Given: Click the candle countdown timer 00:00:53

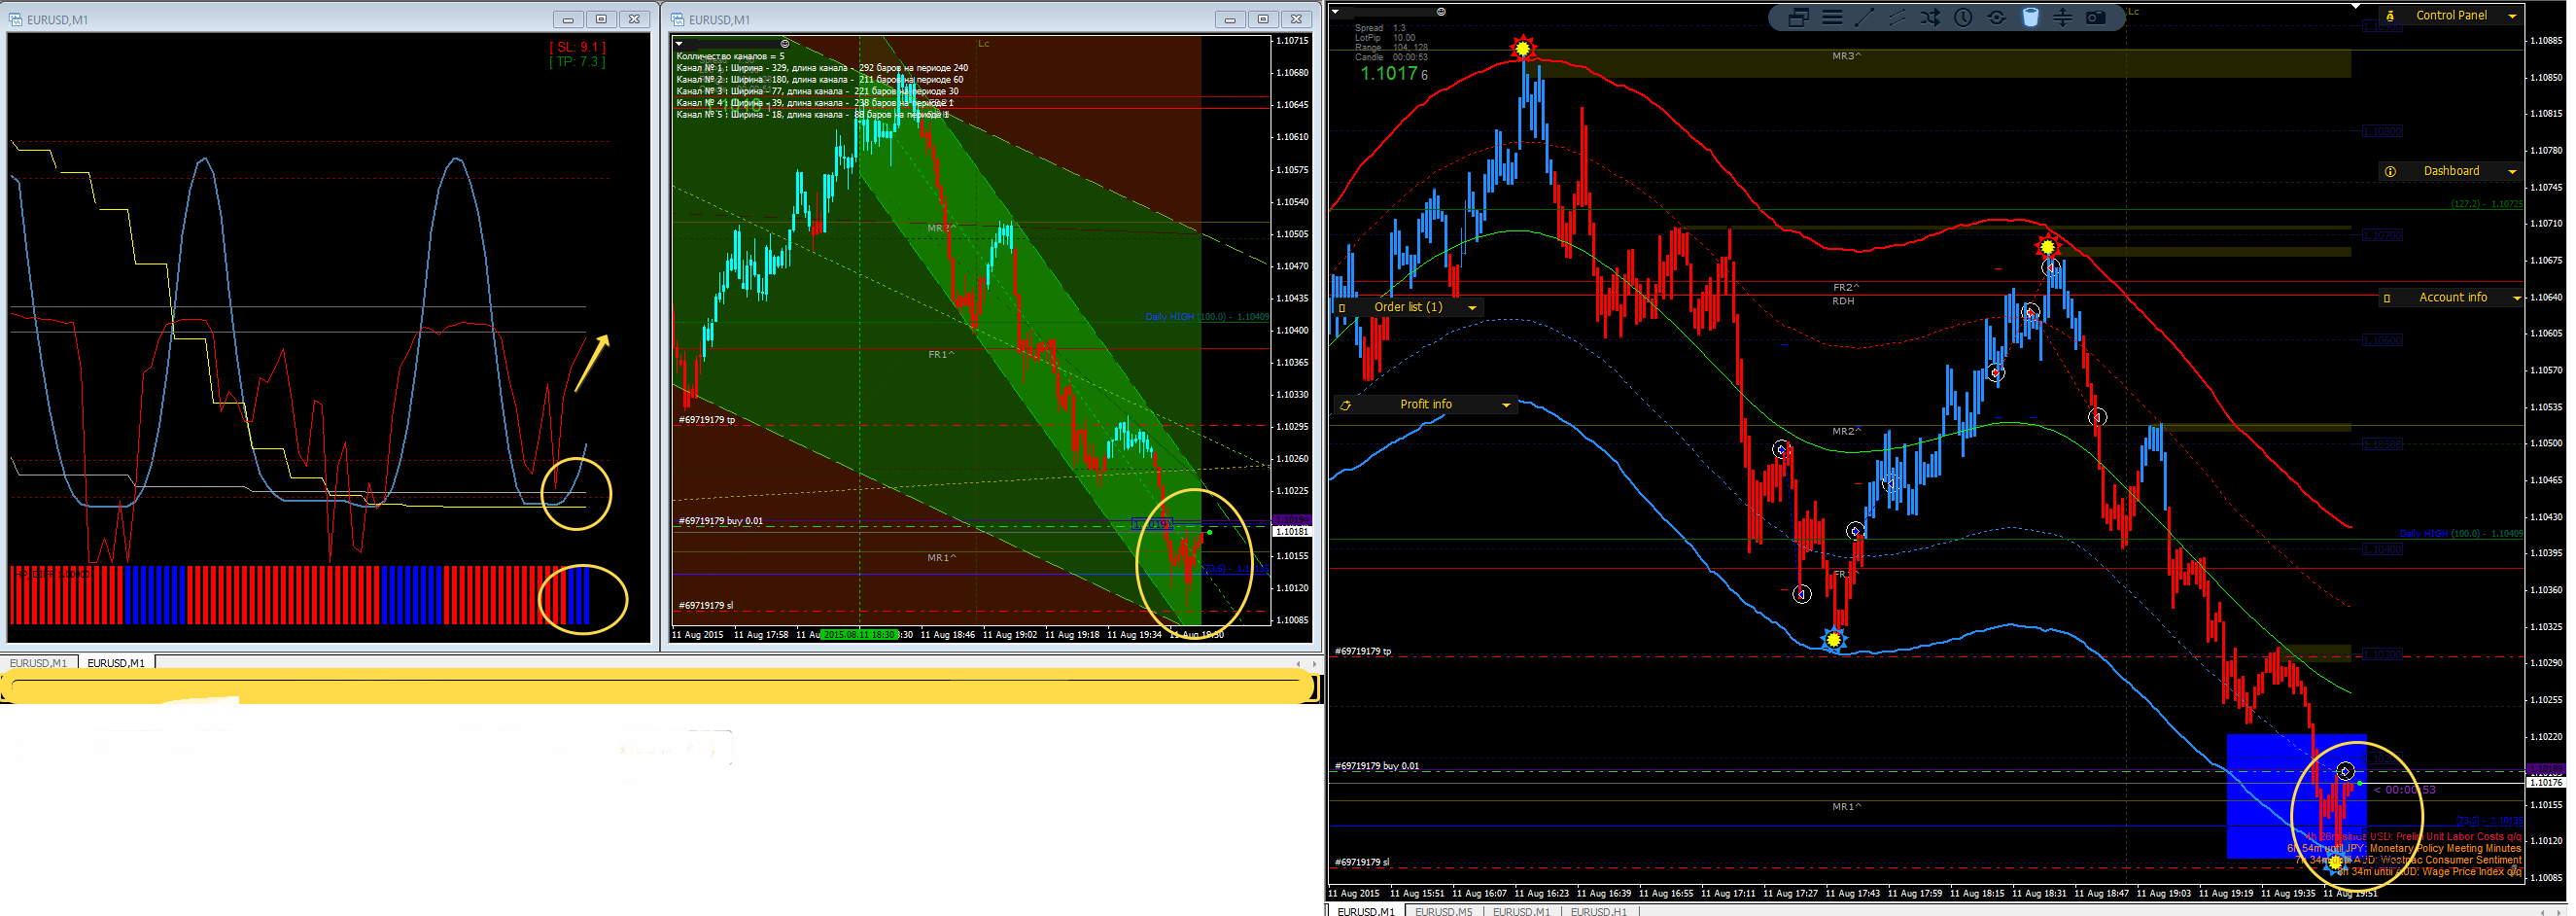Looking at the screenshot, I should [x=2404, y=790].
